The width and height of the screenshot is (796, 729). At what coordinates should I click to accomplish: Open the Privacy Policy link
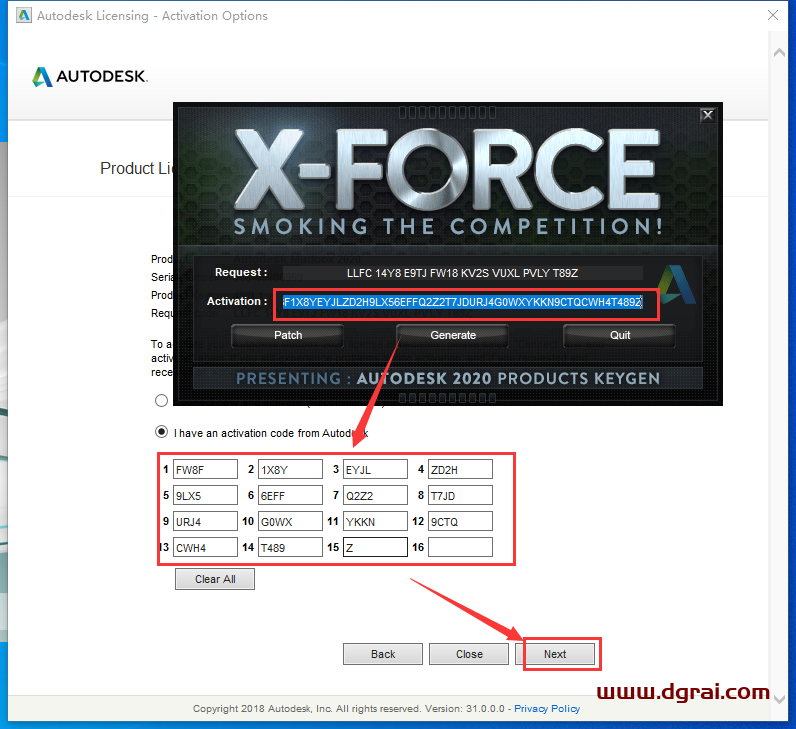tap(548, 709)
